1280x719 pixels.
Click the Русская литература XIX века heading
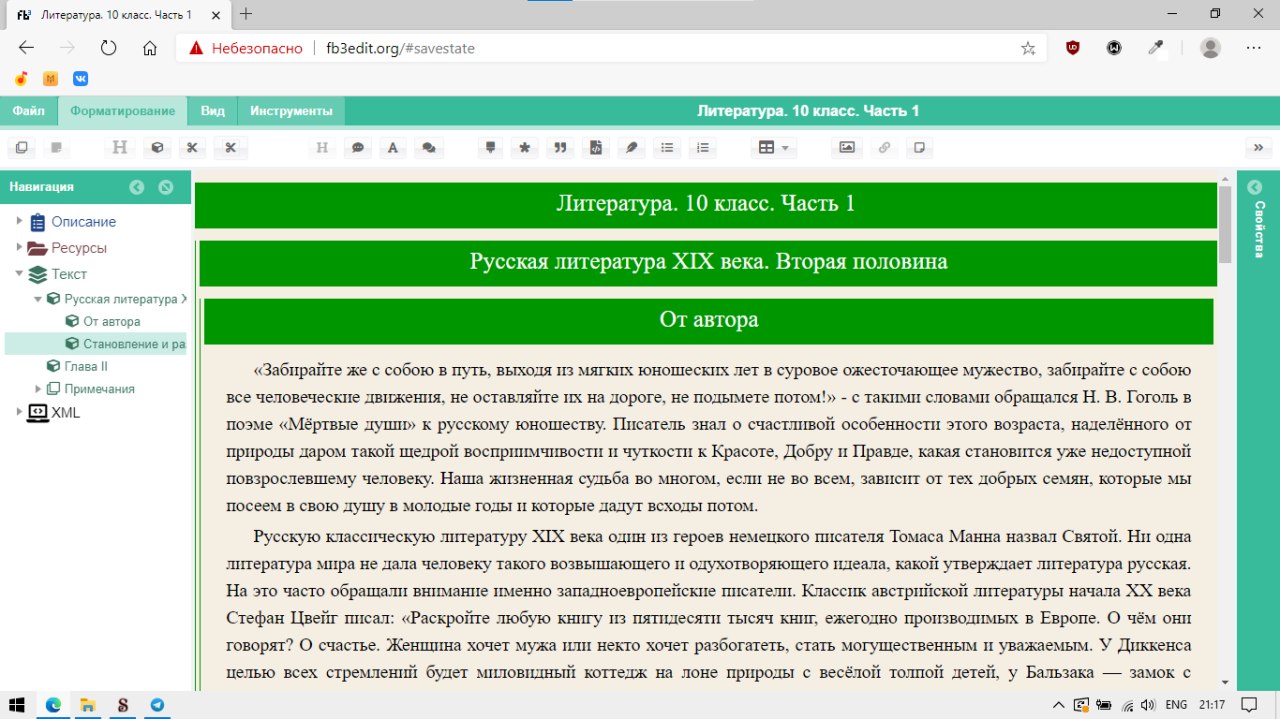[x=708, y=262]
